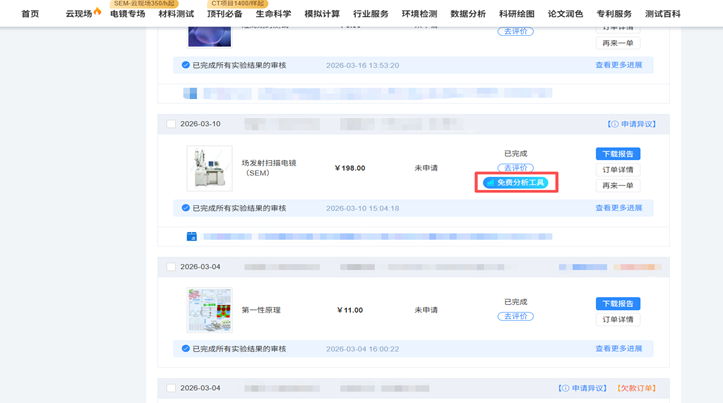Screen dimensions: 723x403
Task: Expand 查看更多进展 on the 2026-03-16 order
Action: point(619,65)
